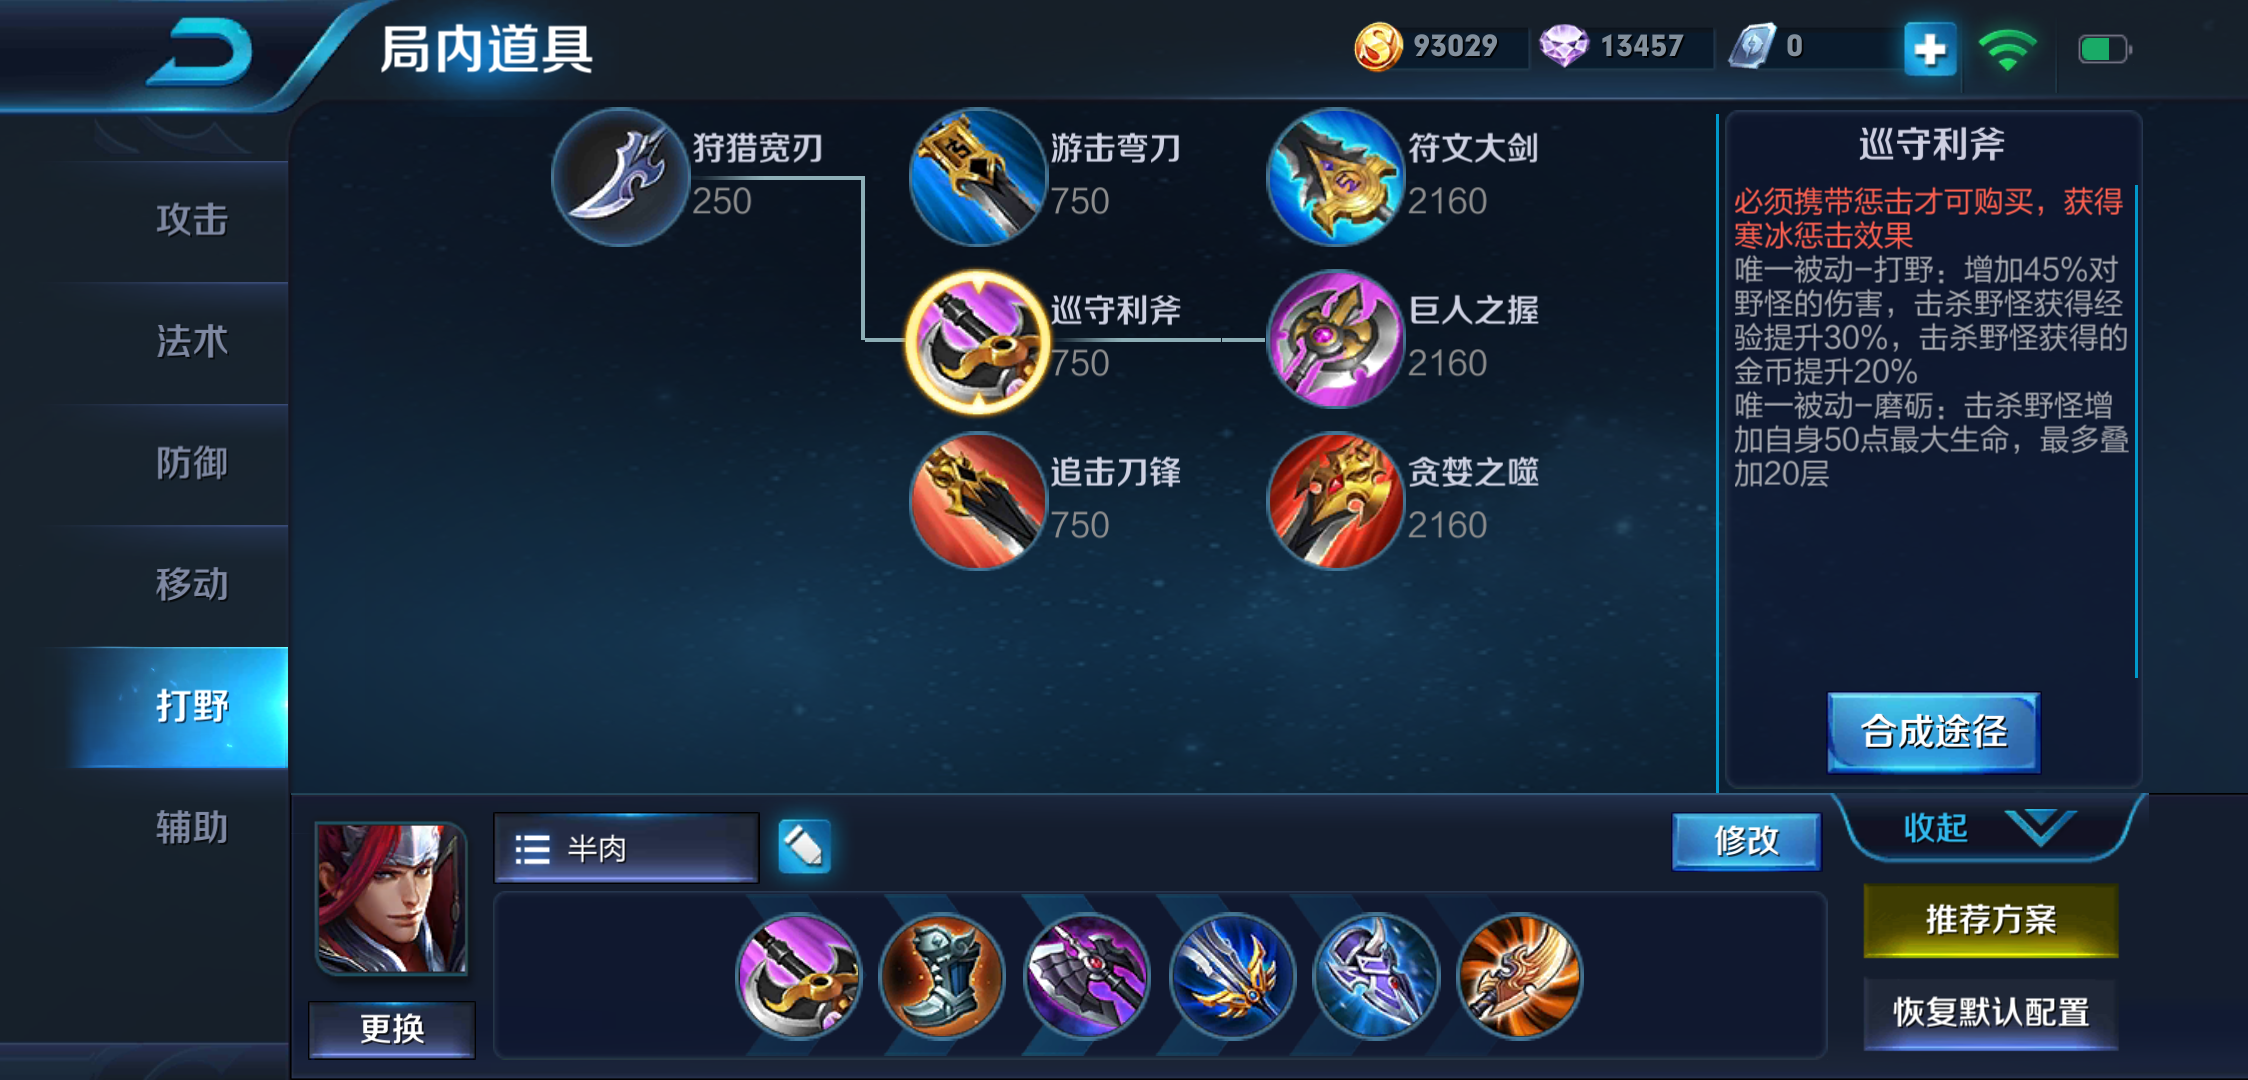The height and width of the screenshot is (1080, 2248).
Task: Click the hero portrait thumbnail
Action: pos(392,898)
